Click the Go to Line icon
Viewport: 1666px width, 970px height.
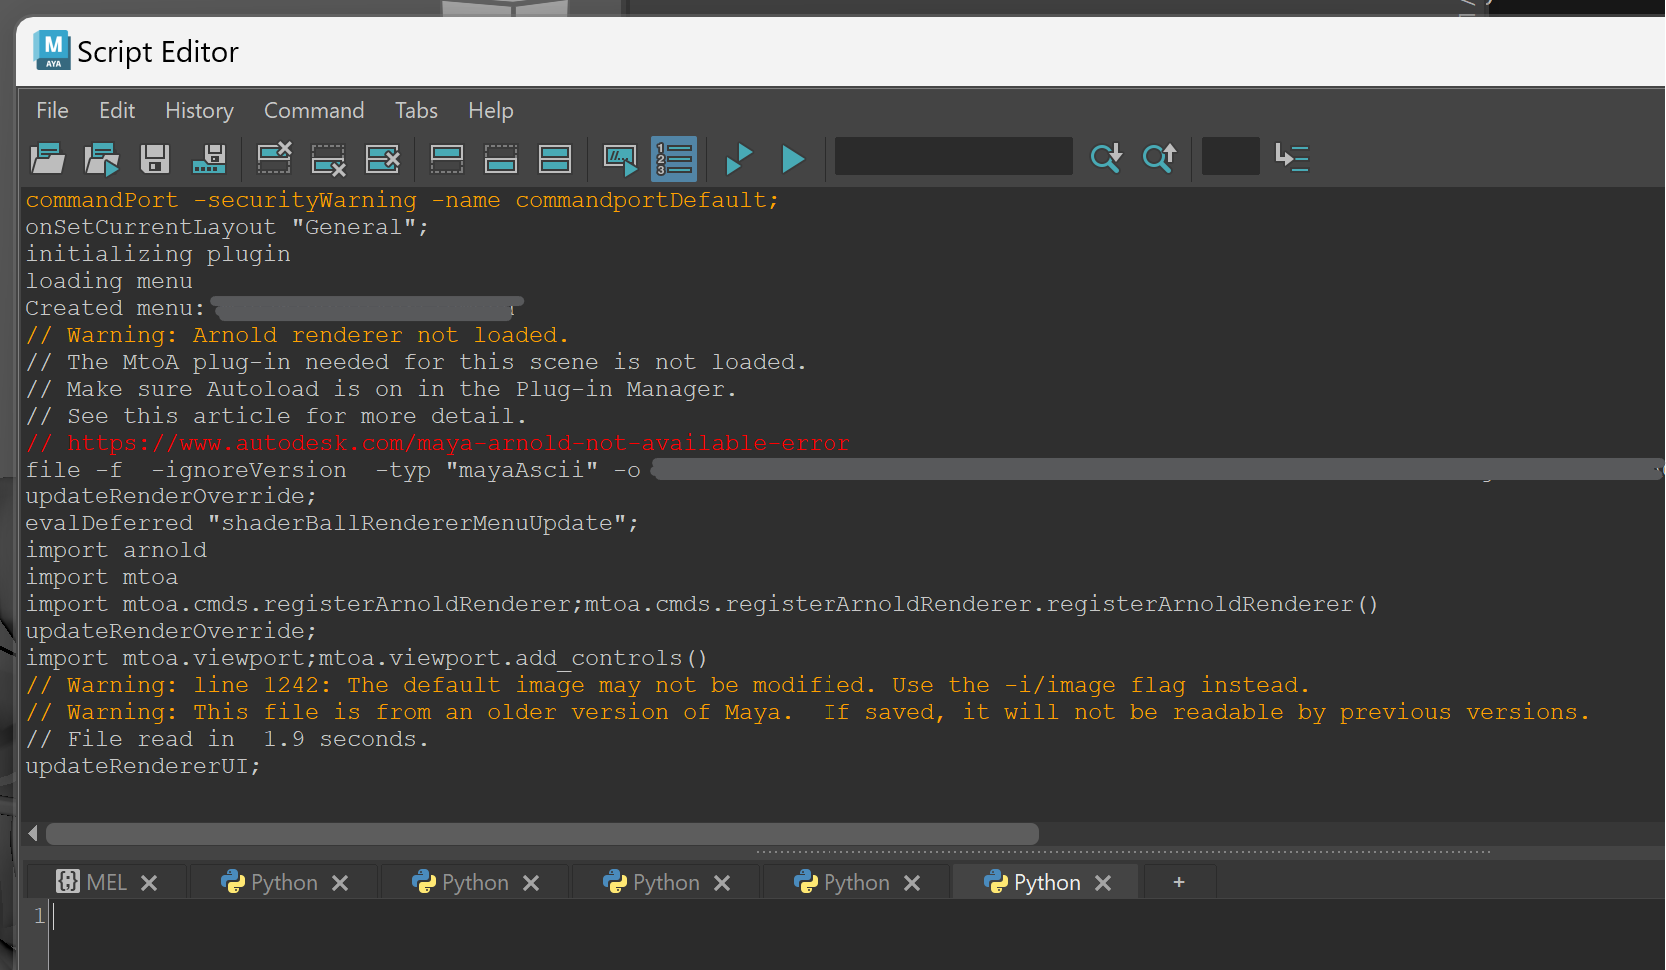click(x=1292, y=157)
